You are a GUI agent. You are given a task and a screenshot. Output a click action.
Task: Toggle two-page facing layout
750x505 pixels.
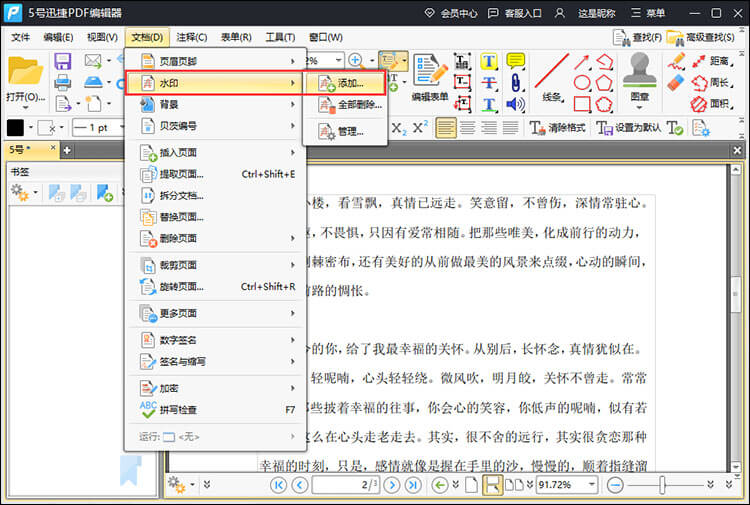click(x=515, y=485)
